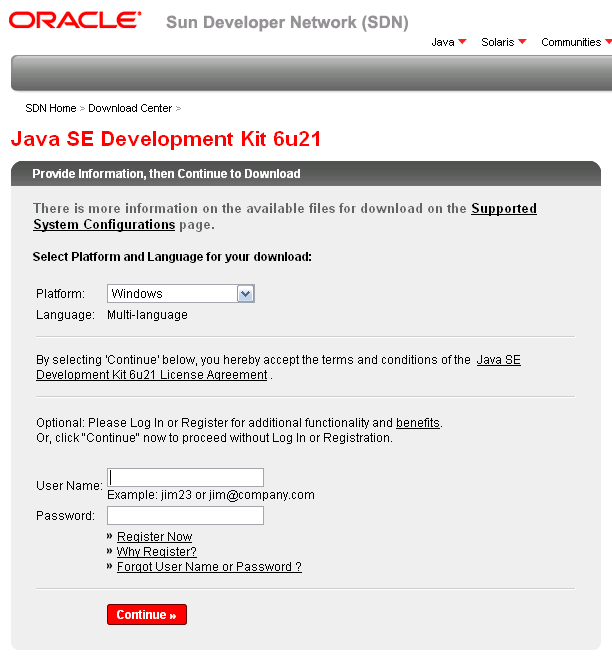Click the red Continue button
612x659 pixels.
(x=147, y=614)
